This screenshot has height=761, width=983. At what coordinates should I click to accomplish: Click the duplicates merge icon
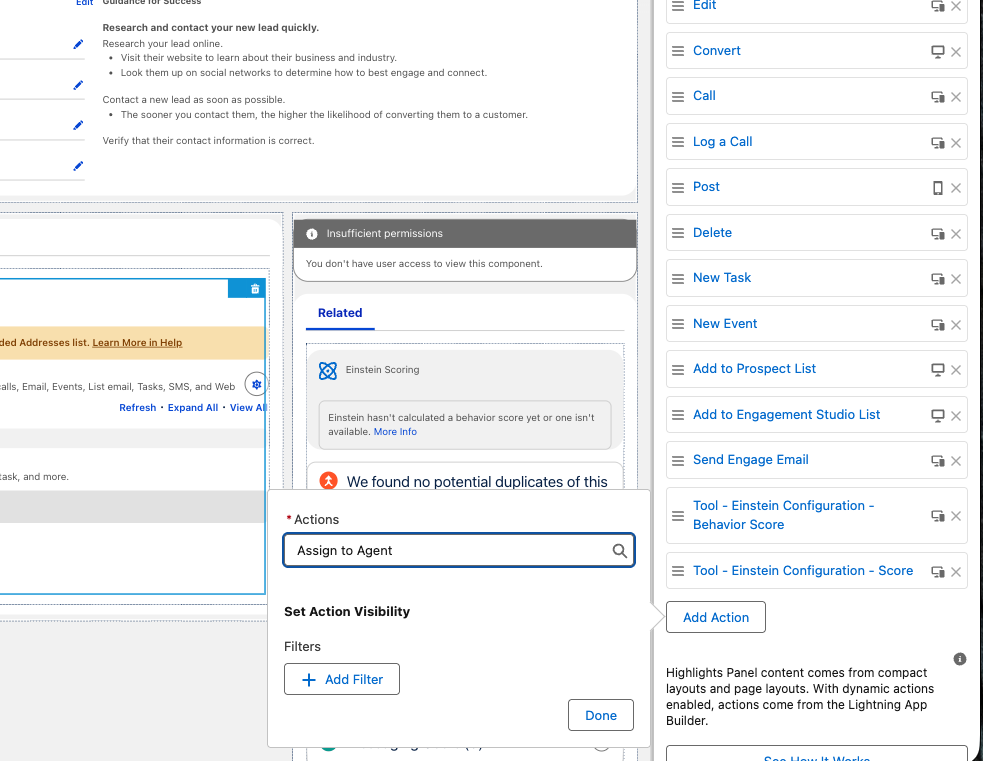[329, 481]
